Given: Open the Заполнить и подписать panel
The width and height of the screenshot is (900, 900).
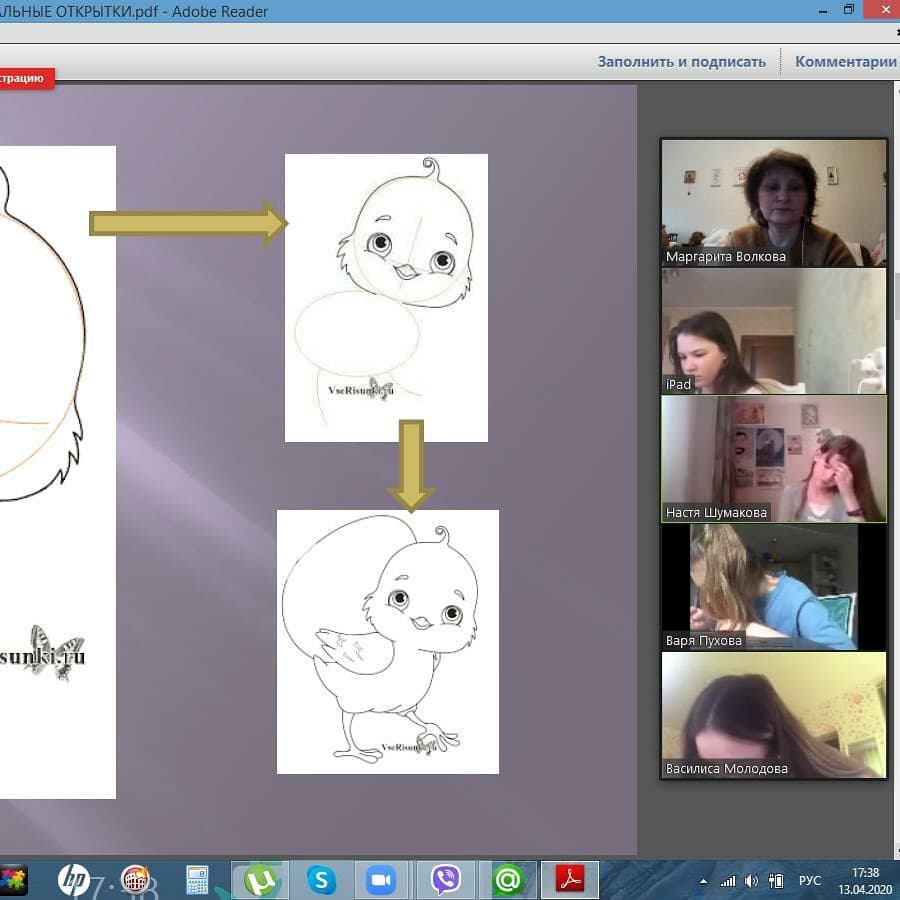Looking at the screenshot, I should pos(681,61).
